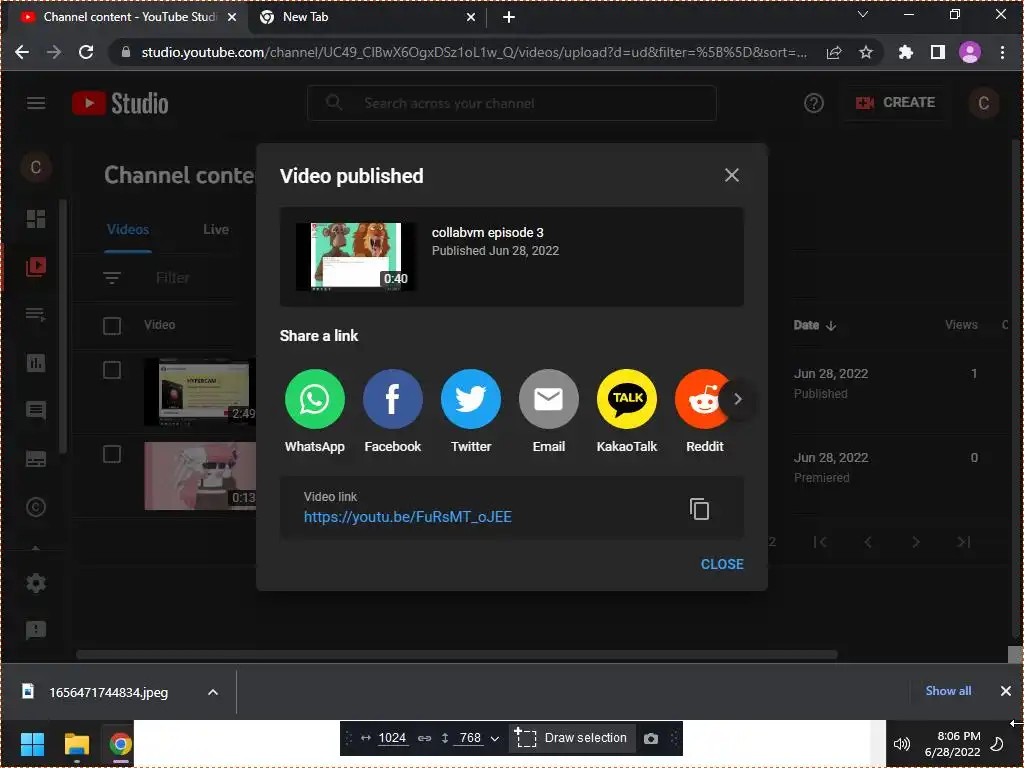Dismiss Video published dialog with X
1024x768 pixels.
pos(731,175)
